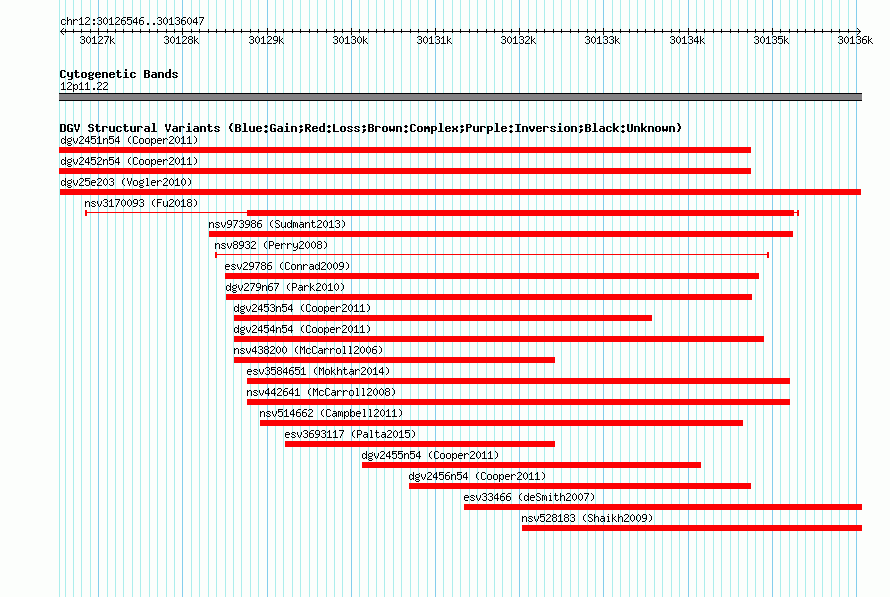890x597 pixels.
Task: Click the 30131k ruler tick label
Action: (434, 40)
